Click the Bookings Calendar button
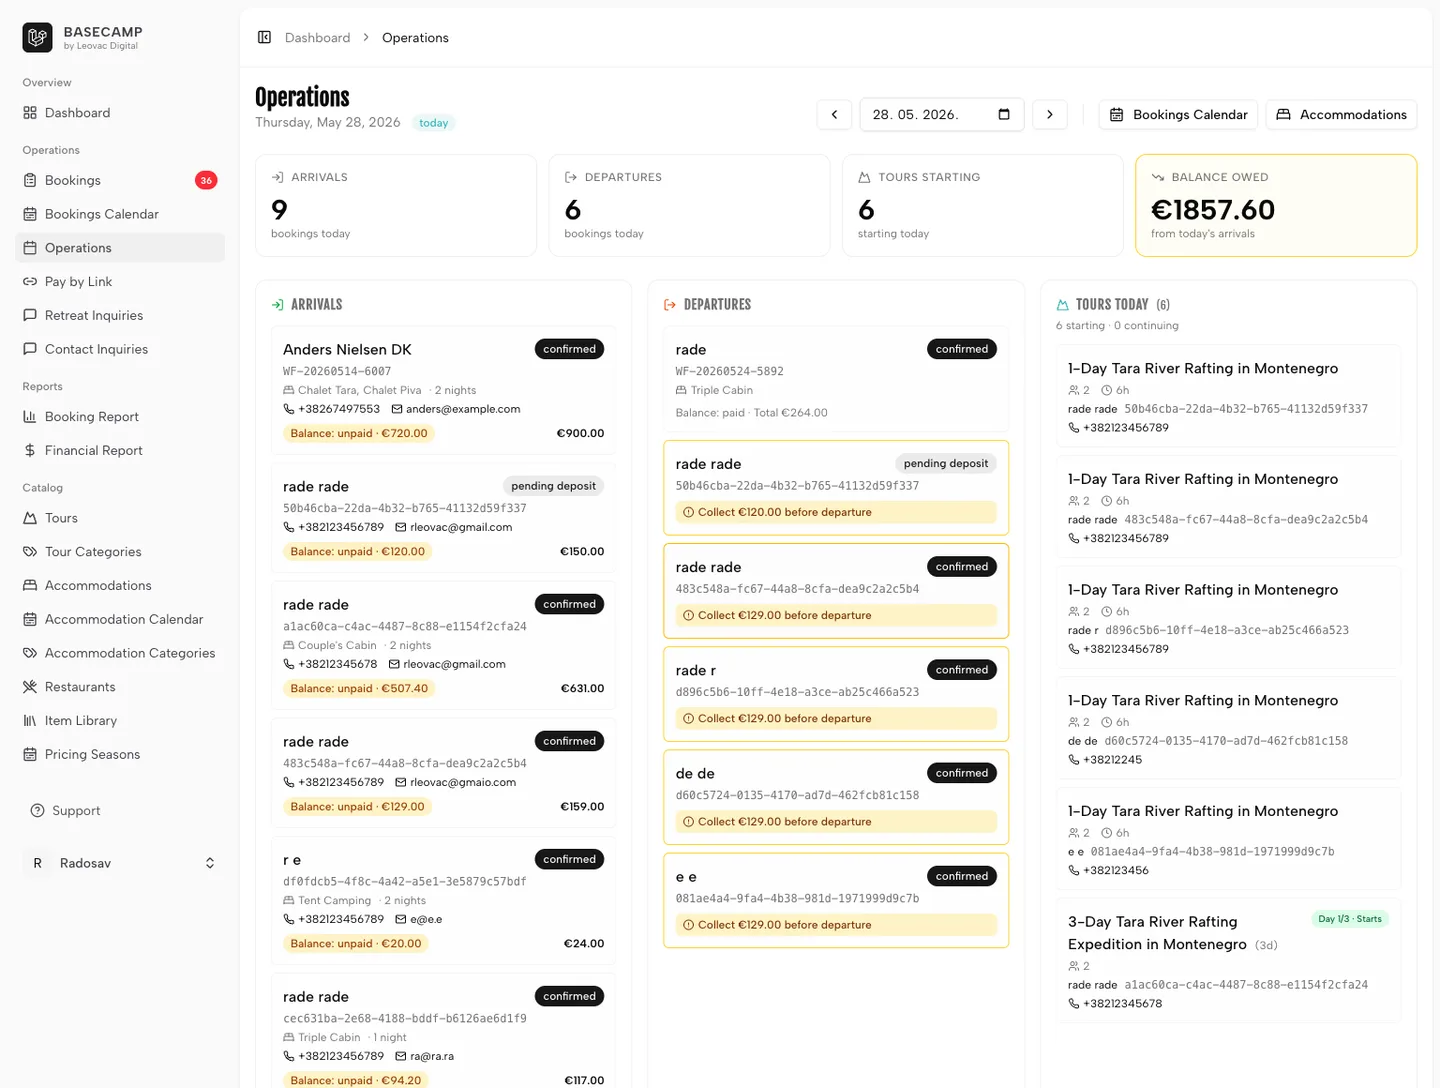Image resolution: width=1440 pixels, height=1088 pixels. [1179, 114]
